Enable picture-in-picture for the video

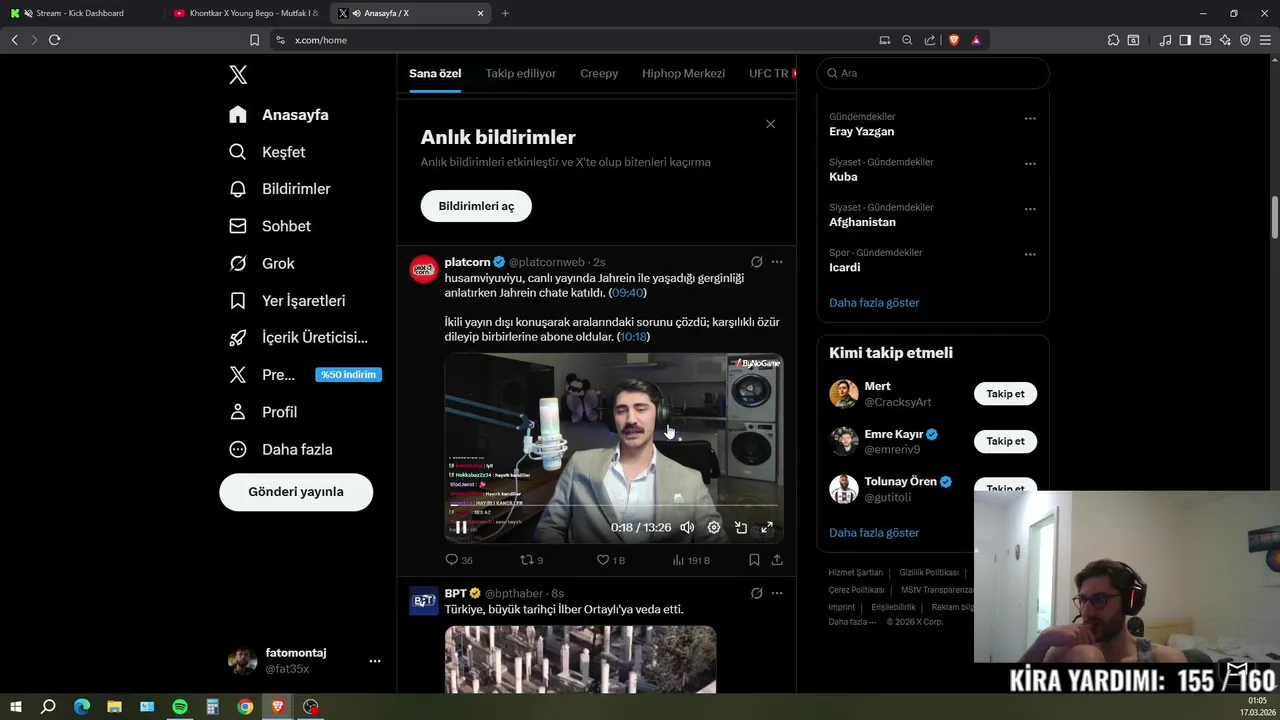[x=741, y=528]
